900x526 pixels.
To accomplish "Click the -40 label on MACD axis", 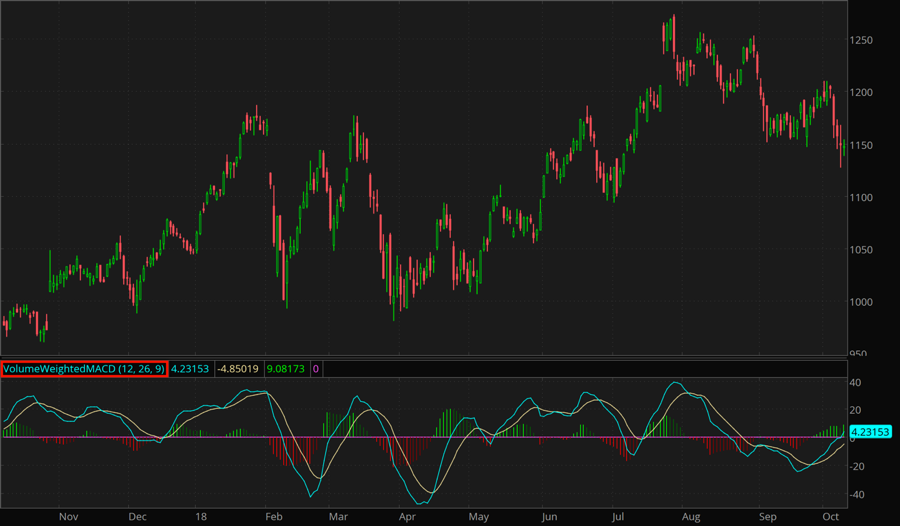I will point(858,495).
